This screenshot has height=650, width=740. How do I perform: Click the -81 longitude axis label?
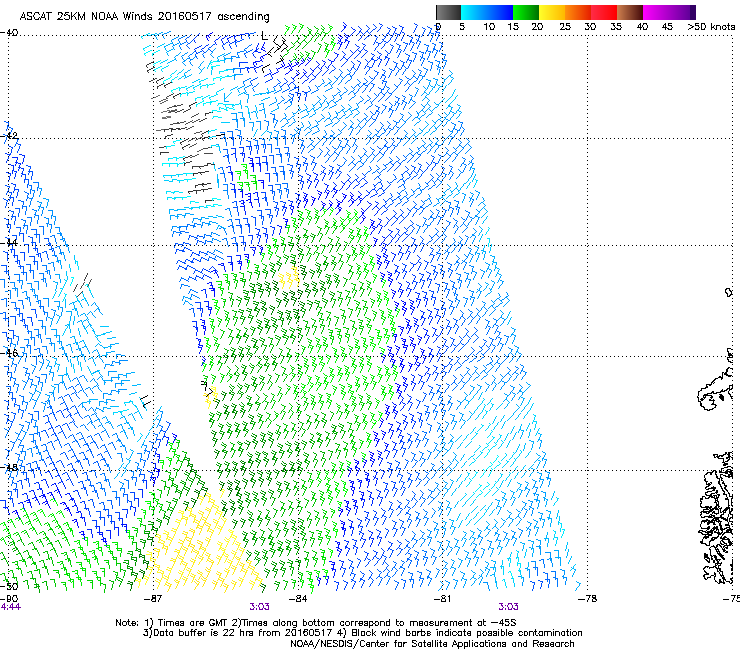442,599
